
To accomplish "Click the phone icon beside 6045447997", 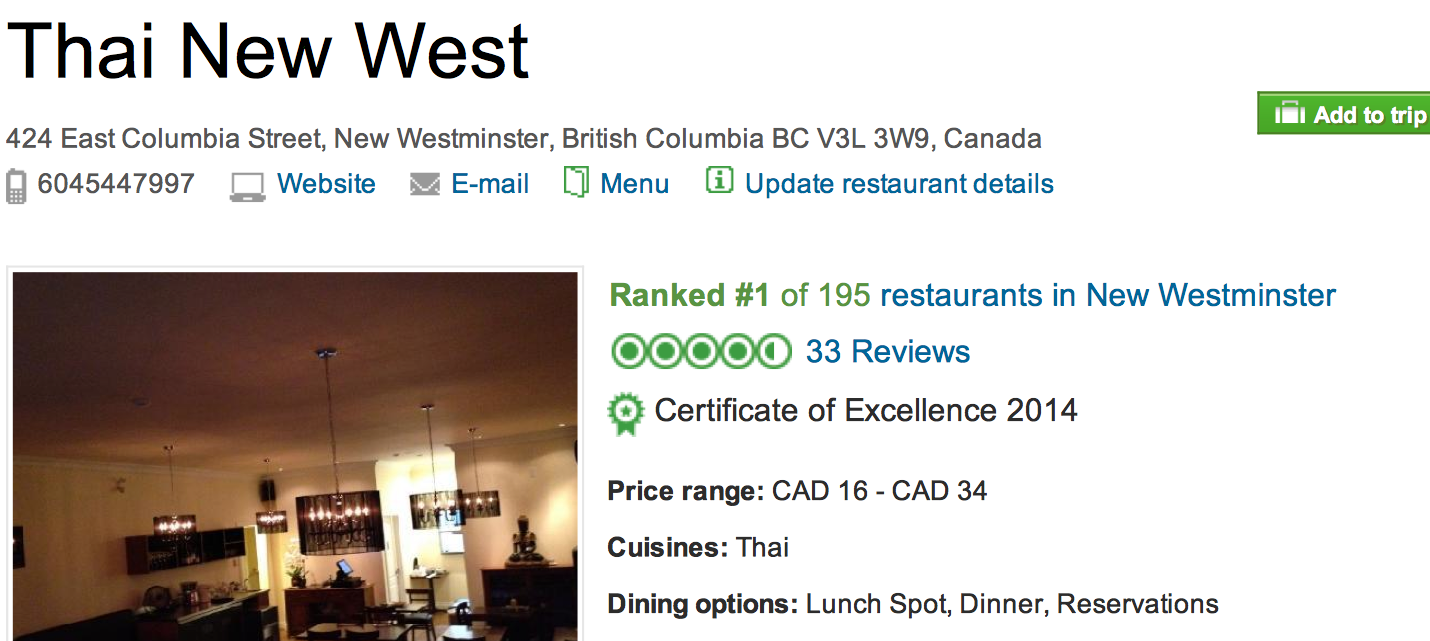I will [x=16, y=186].
